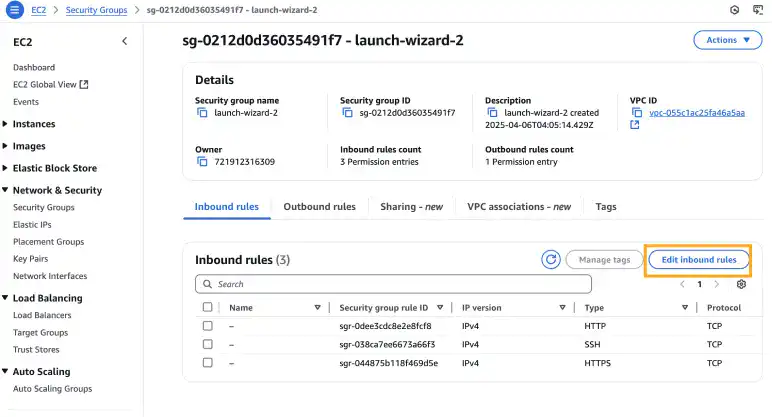The image size is (772, 417).
Task: Copy the Owner account number
Action: click(x=202, y=161)
